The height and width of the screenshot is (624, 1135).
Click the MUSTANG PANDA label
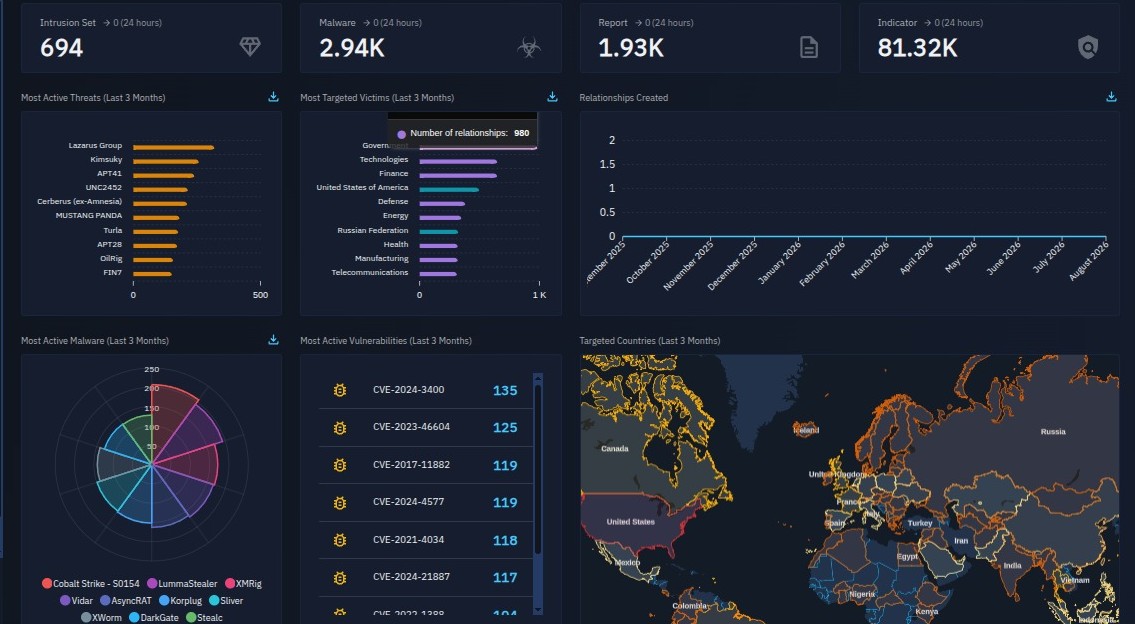click(x=89, y=216)
